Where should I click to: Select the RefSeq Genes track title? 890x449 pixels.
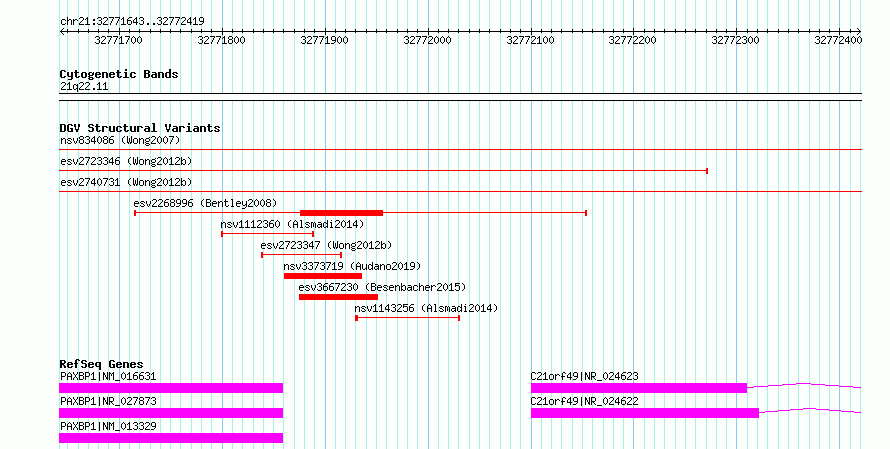[x=102, y=364]
